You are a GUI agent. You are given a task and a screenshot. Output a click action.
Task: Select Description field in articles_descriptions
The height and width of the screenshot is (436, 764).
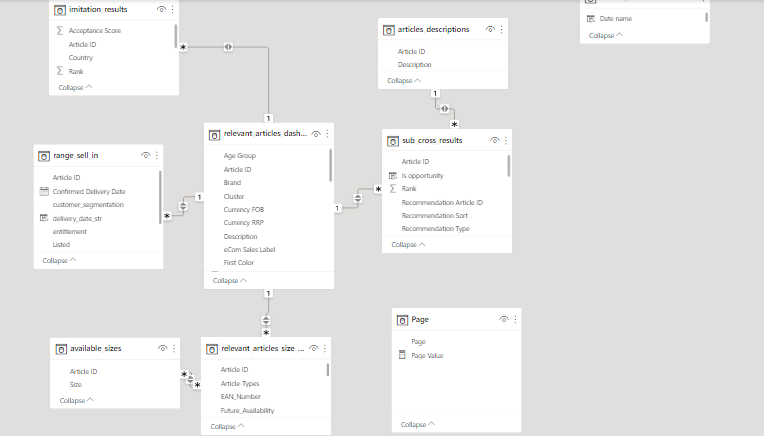(x=414, y=64)
